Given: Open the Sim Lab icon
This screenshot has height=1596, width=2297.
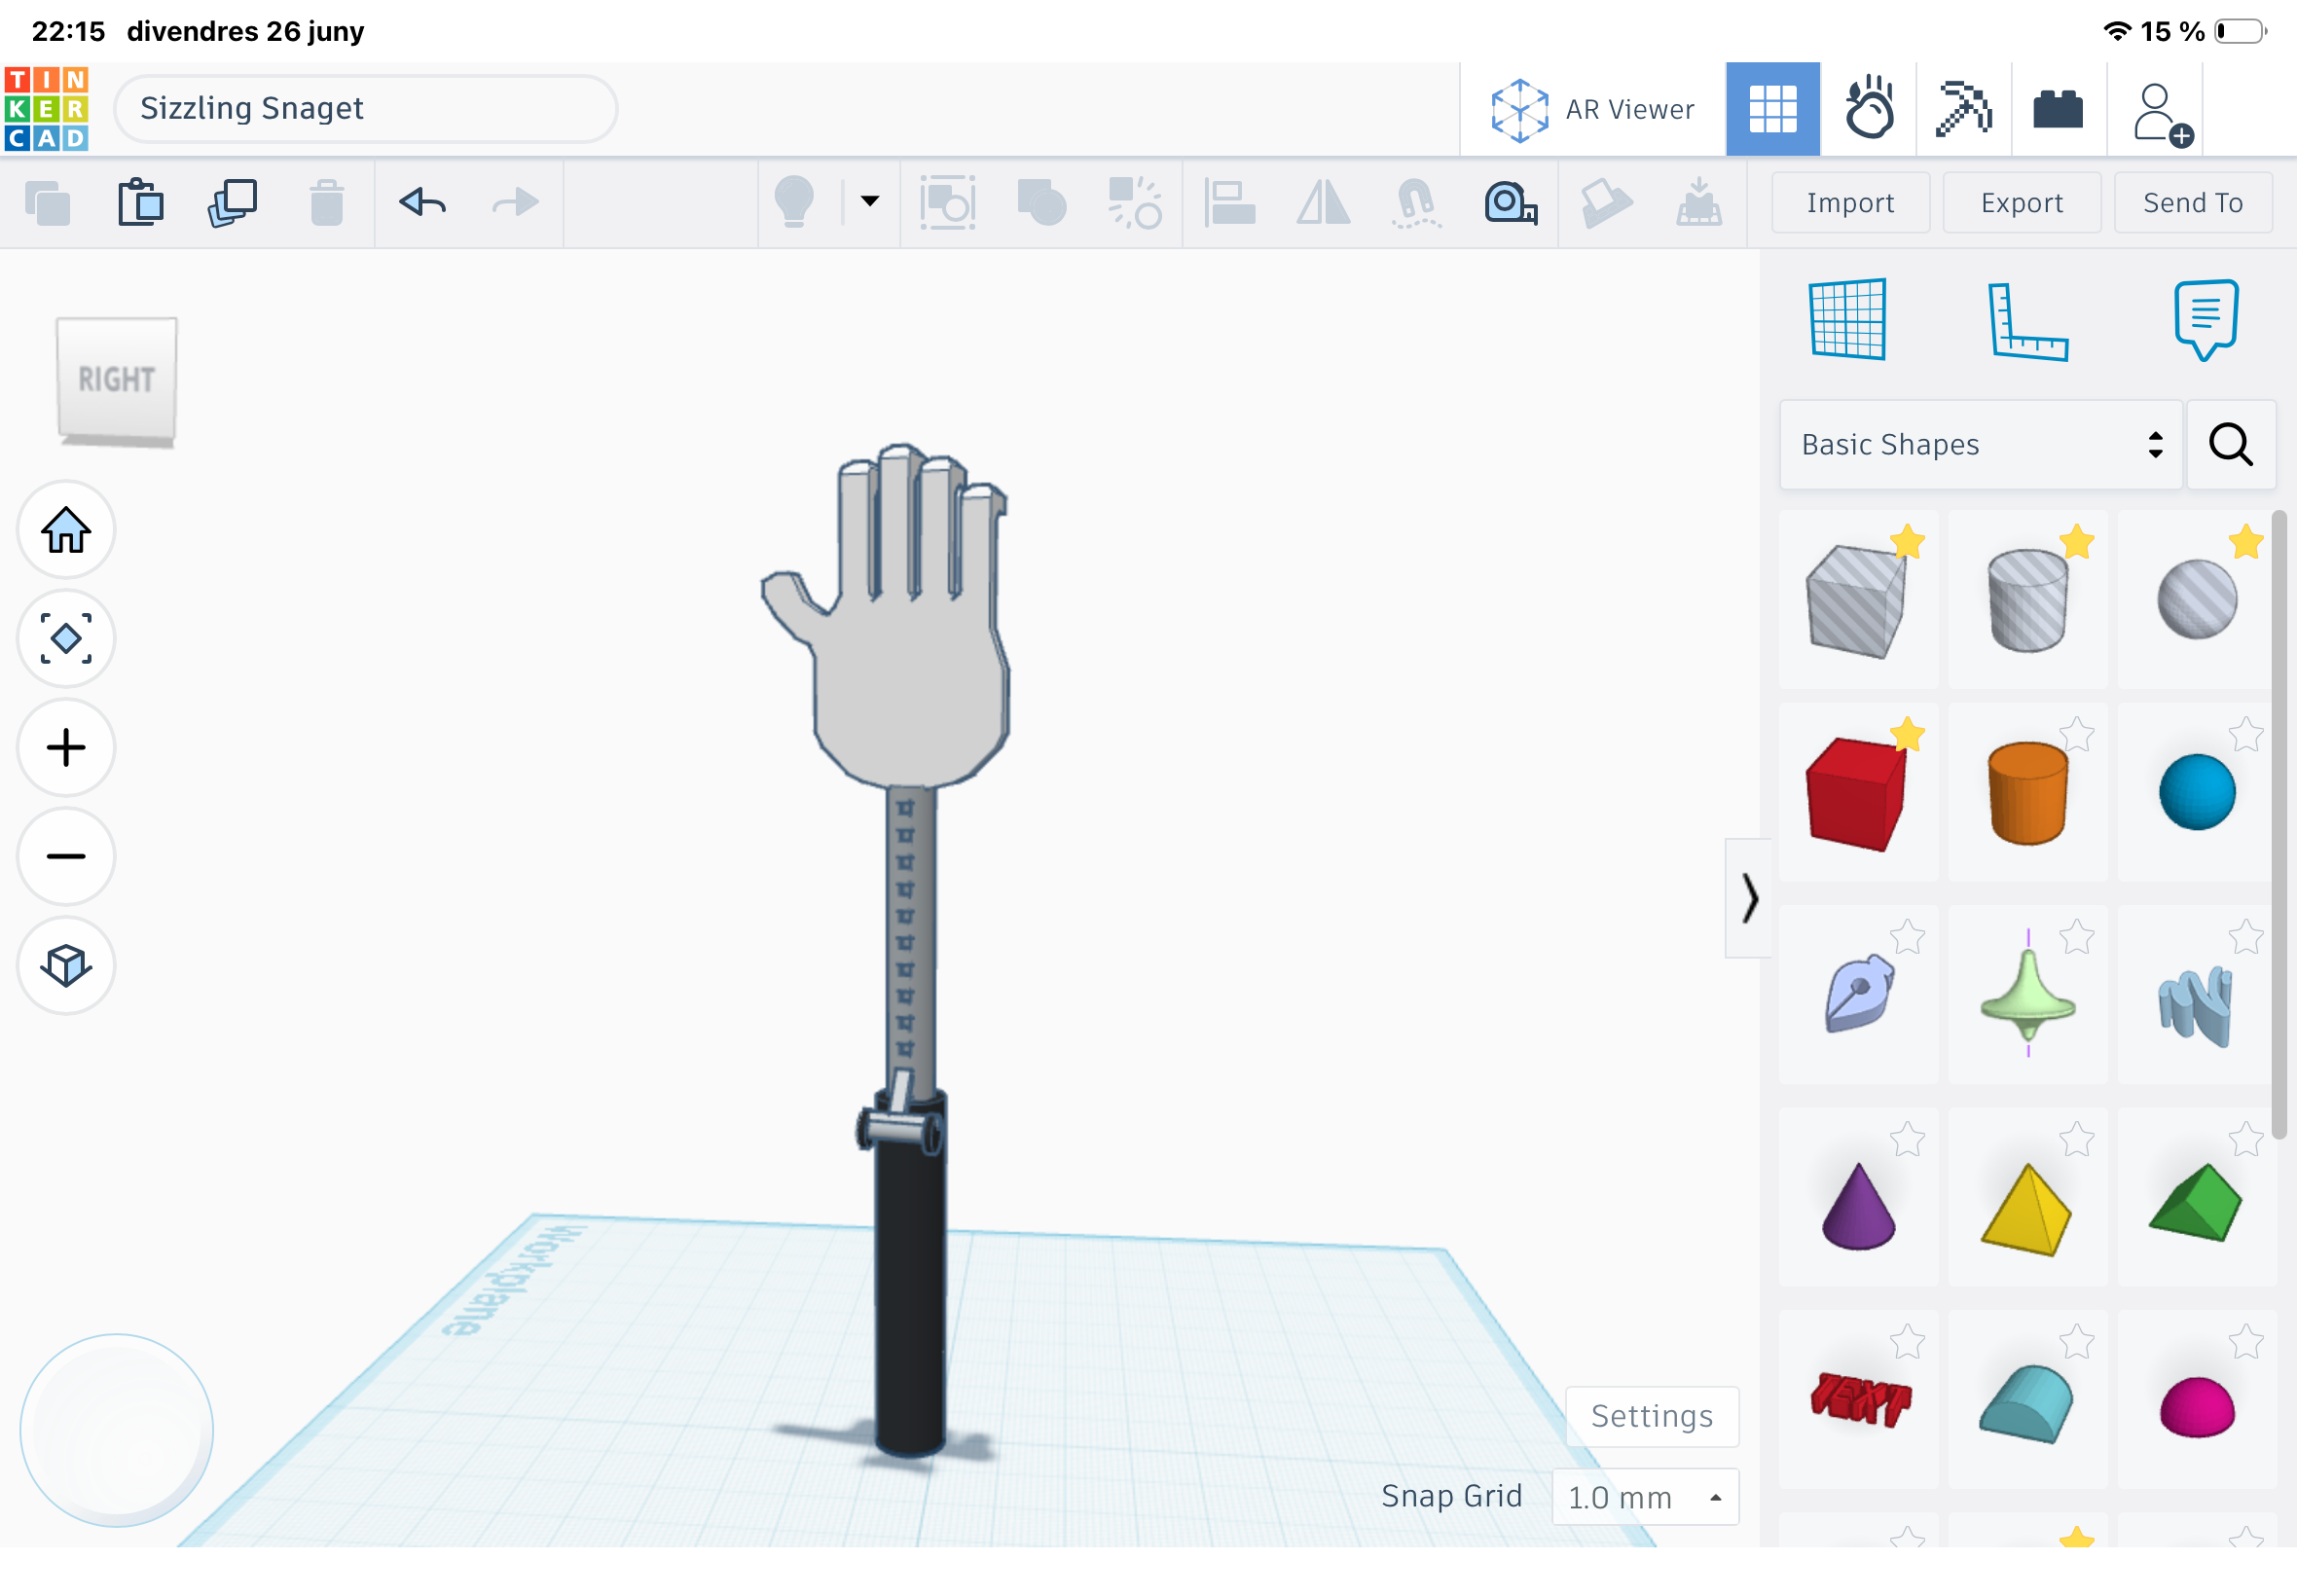Looking at the screenshot, I should pyautogui.click(x=1868, y=109).
